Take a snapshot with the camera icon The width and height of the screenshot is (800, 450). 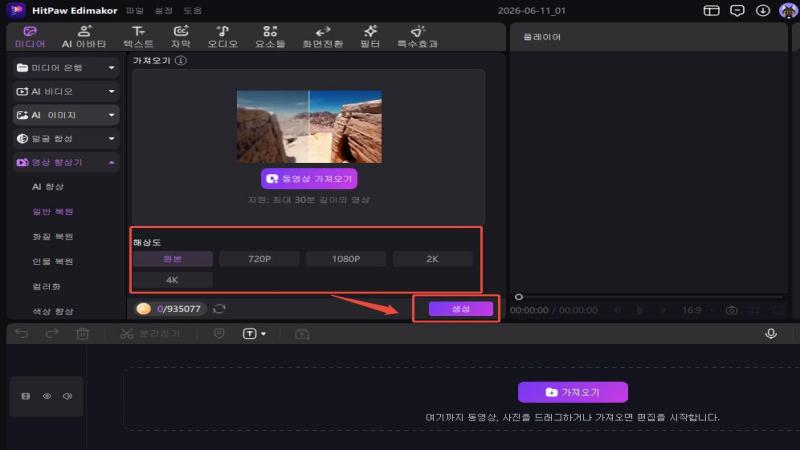pyautogui.click(x=731, y=310)
